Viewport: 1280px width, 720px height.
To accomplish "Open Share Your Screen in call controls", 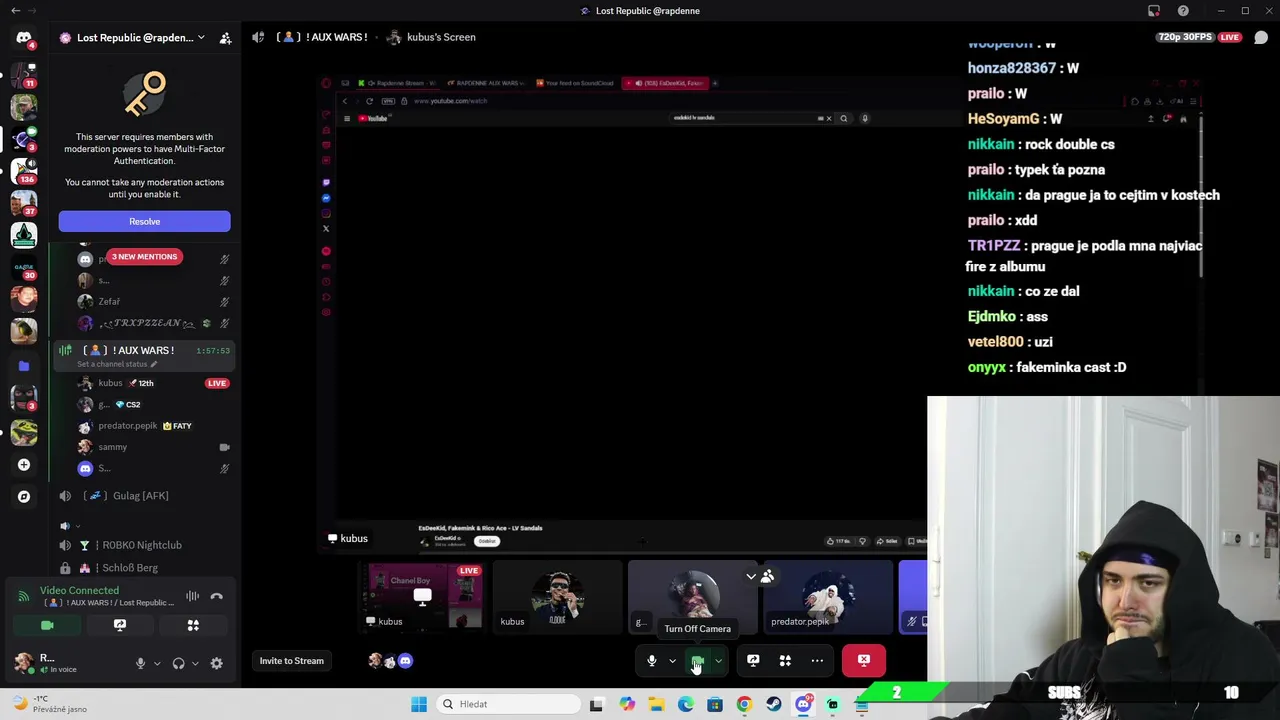I will pyautogui.click(x=753, y=660).
